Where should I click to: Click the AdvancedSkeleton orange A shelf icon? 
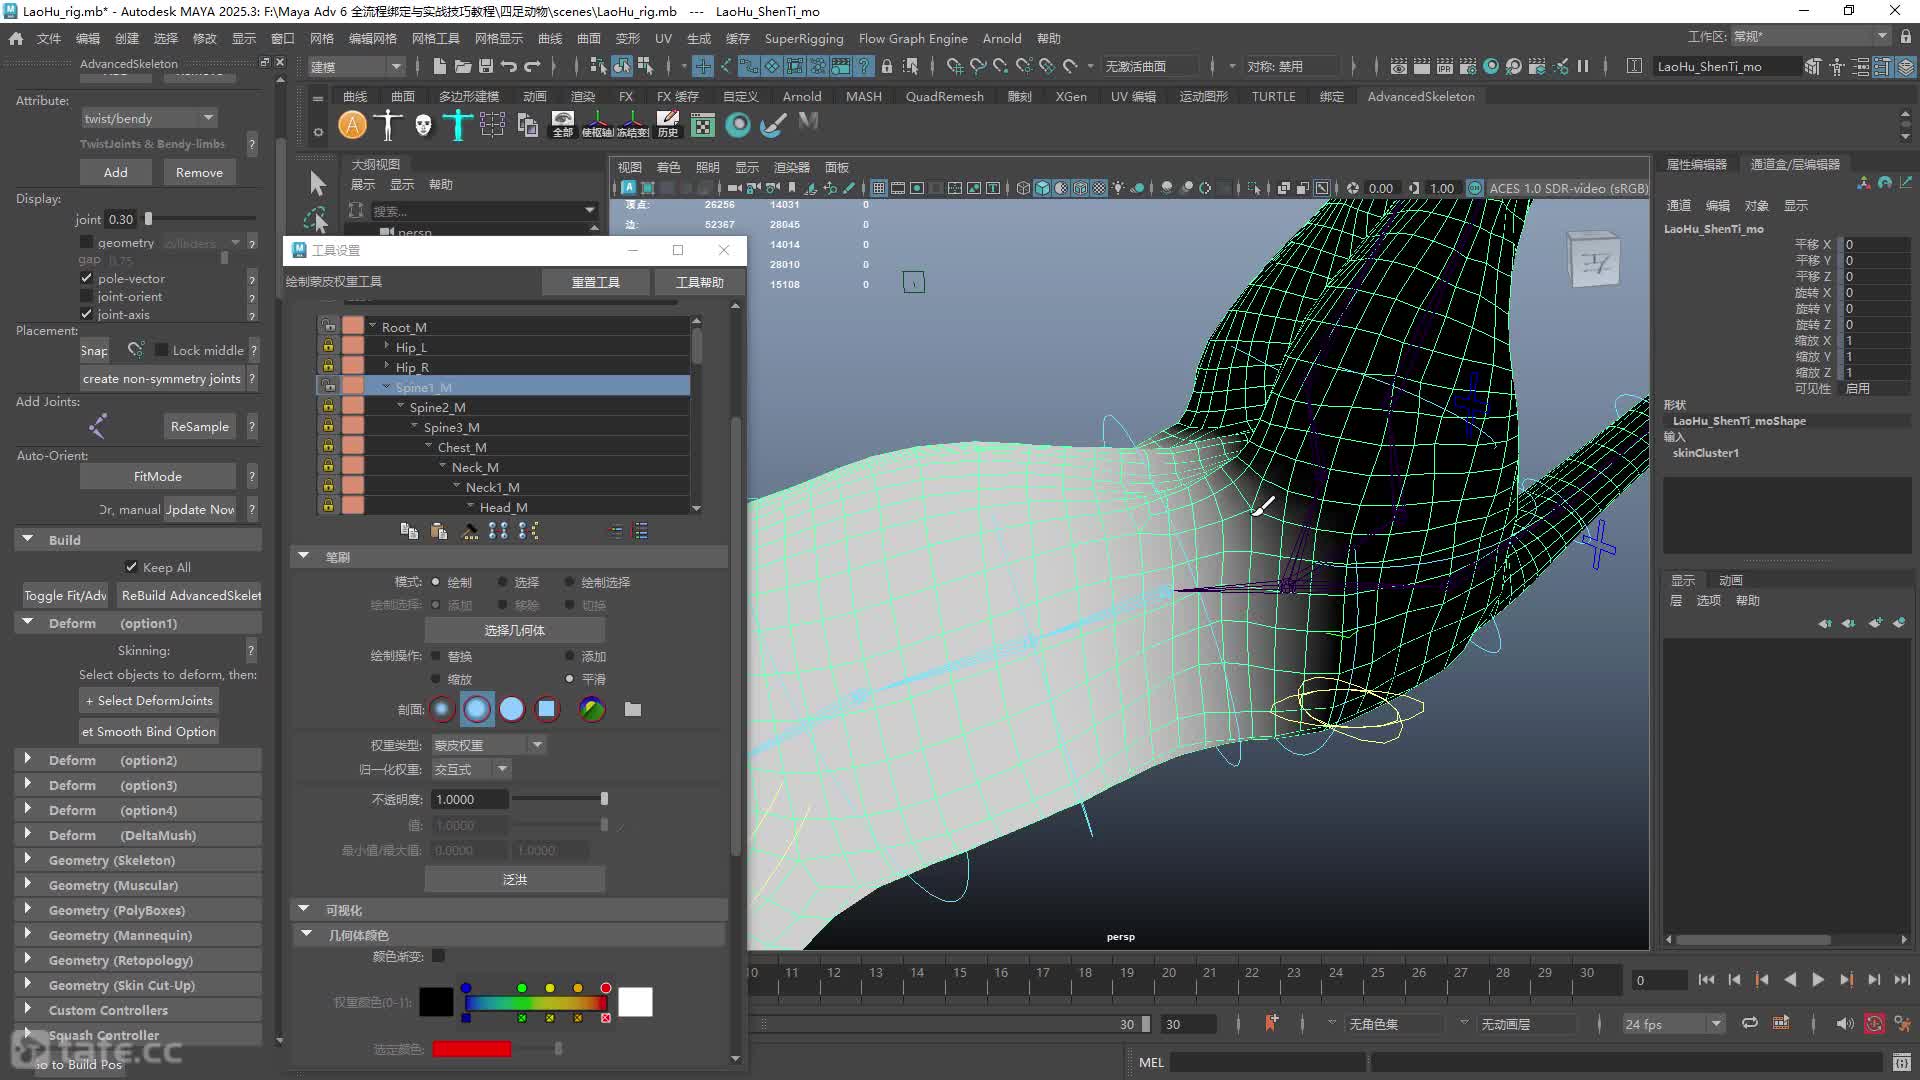pyautogui.click(x=352, y=125)
